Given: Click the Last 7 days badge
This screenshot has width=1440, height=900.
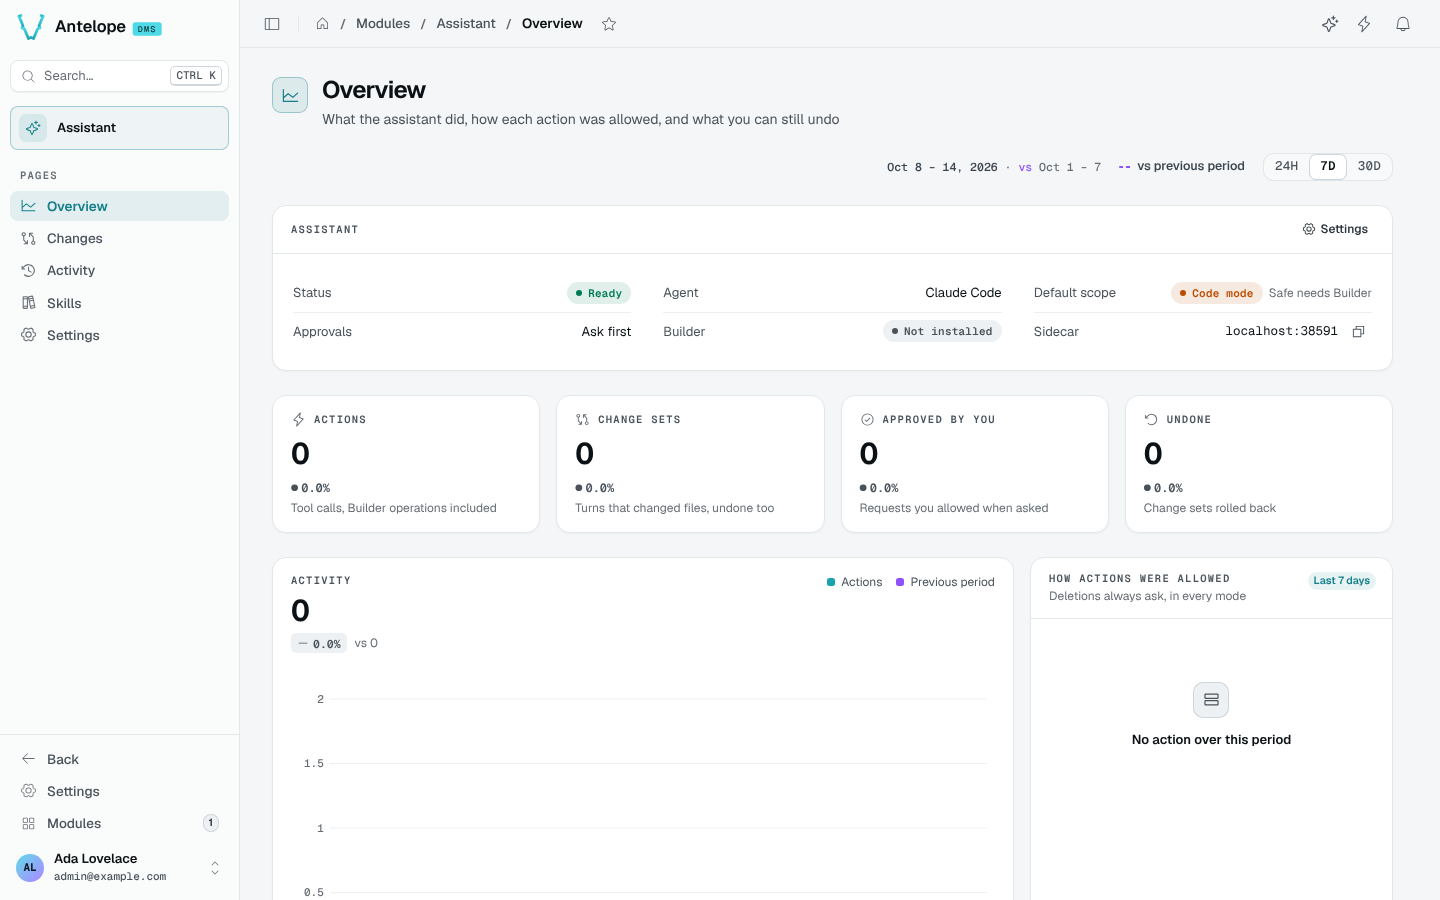Looking at the screenshot, I should (1341, 581).
